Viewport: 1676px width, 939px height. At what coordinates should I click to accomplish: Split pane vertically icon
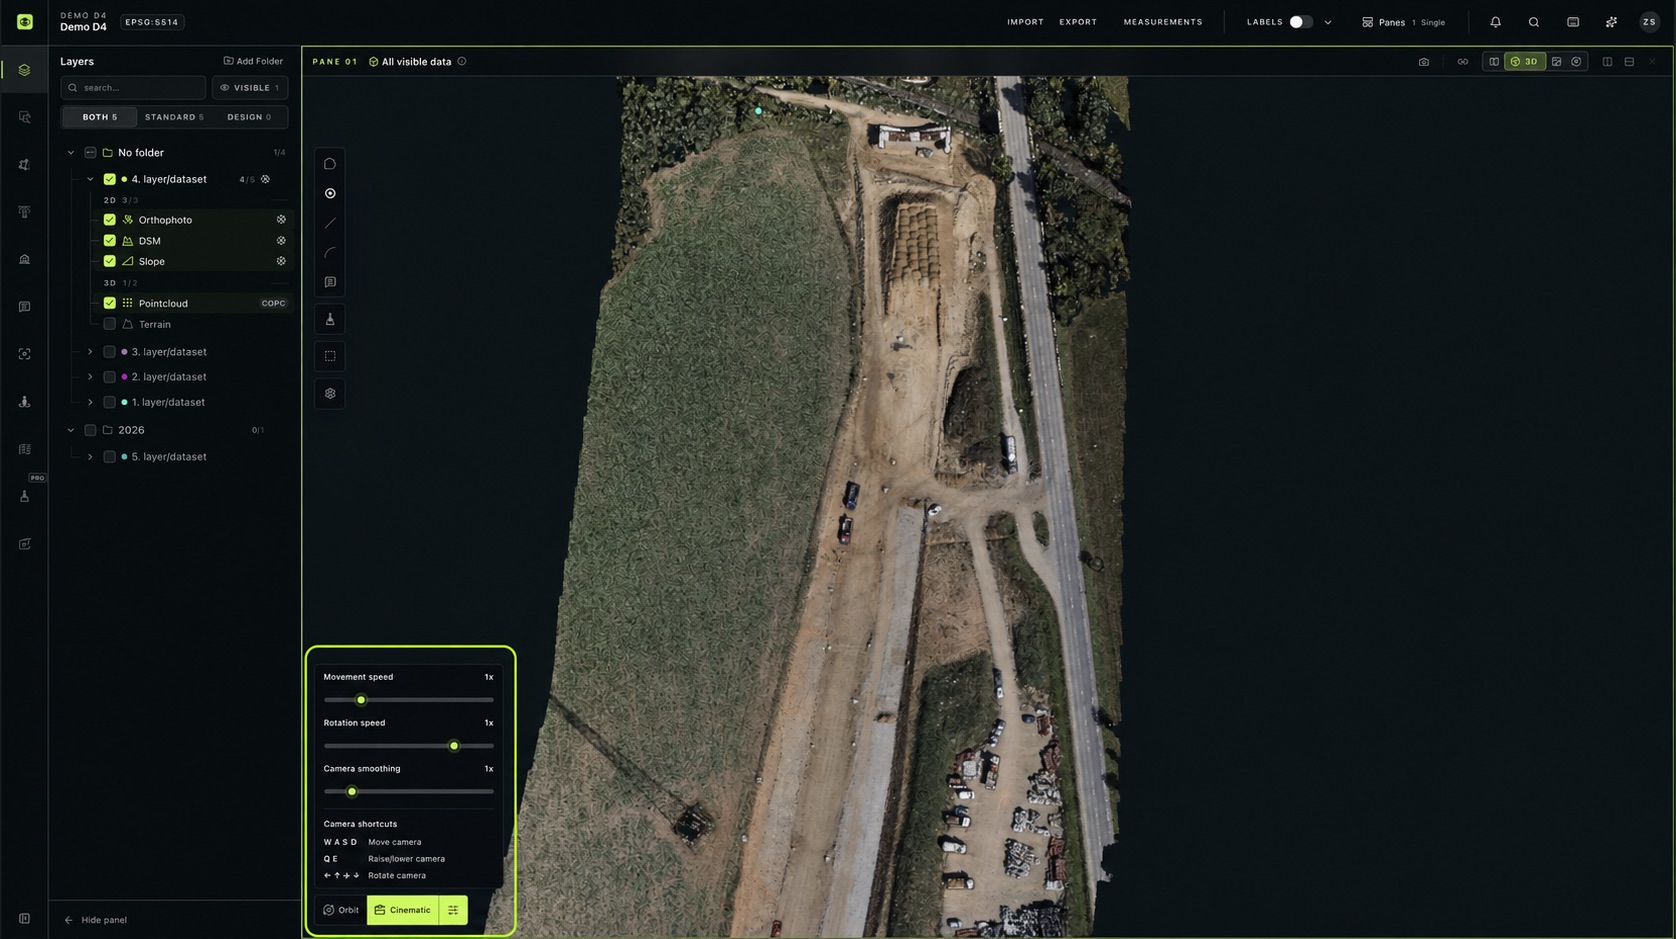(x=1607, y=62)
